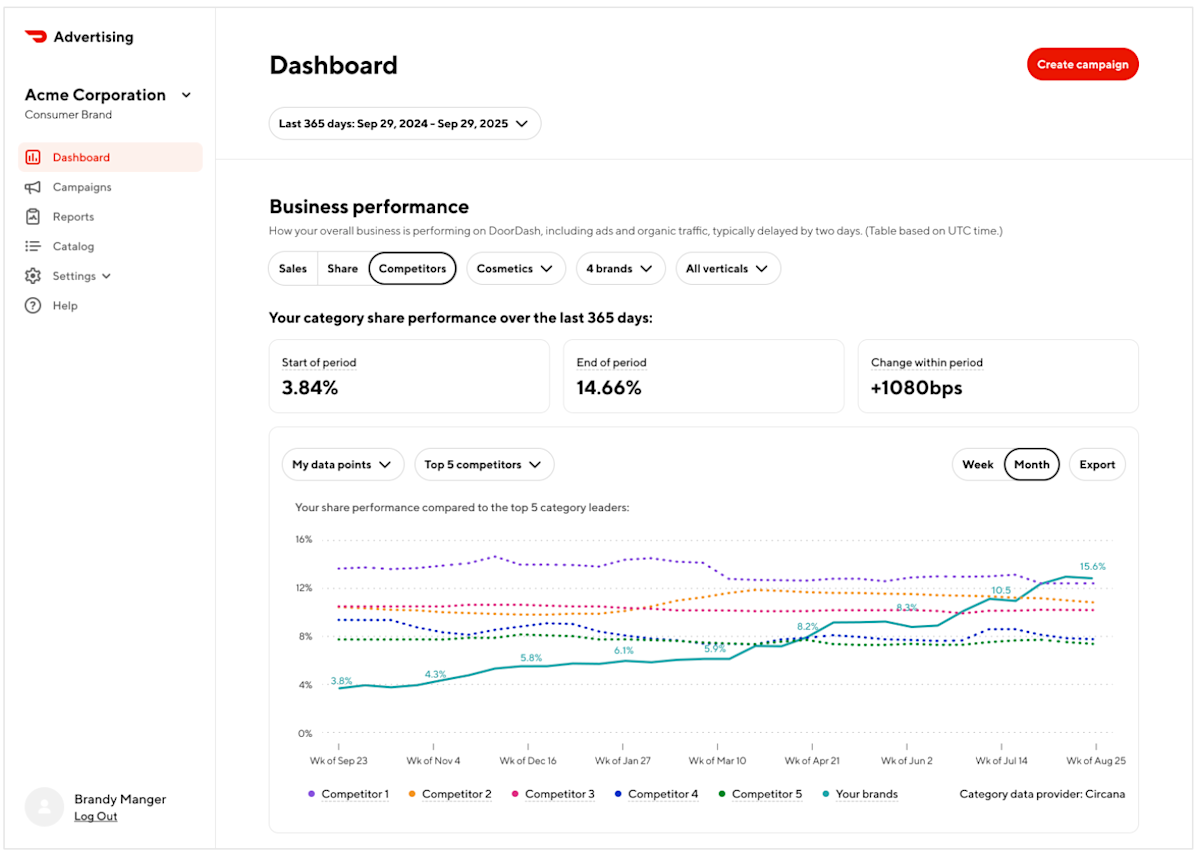Toggle Competitor 3 series in legend
1200x857 pixels.
(560, 793)
